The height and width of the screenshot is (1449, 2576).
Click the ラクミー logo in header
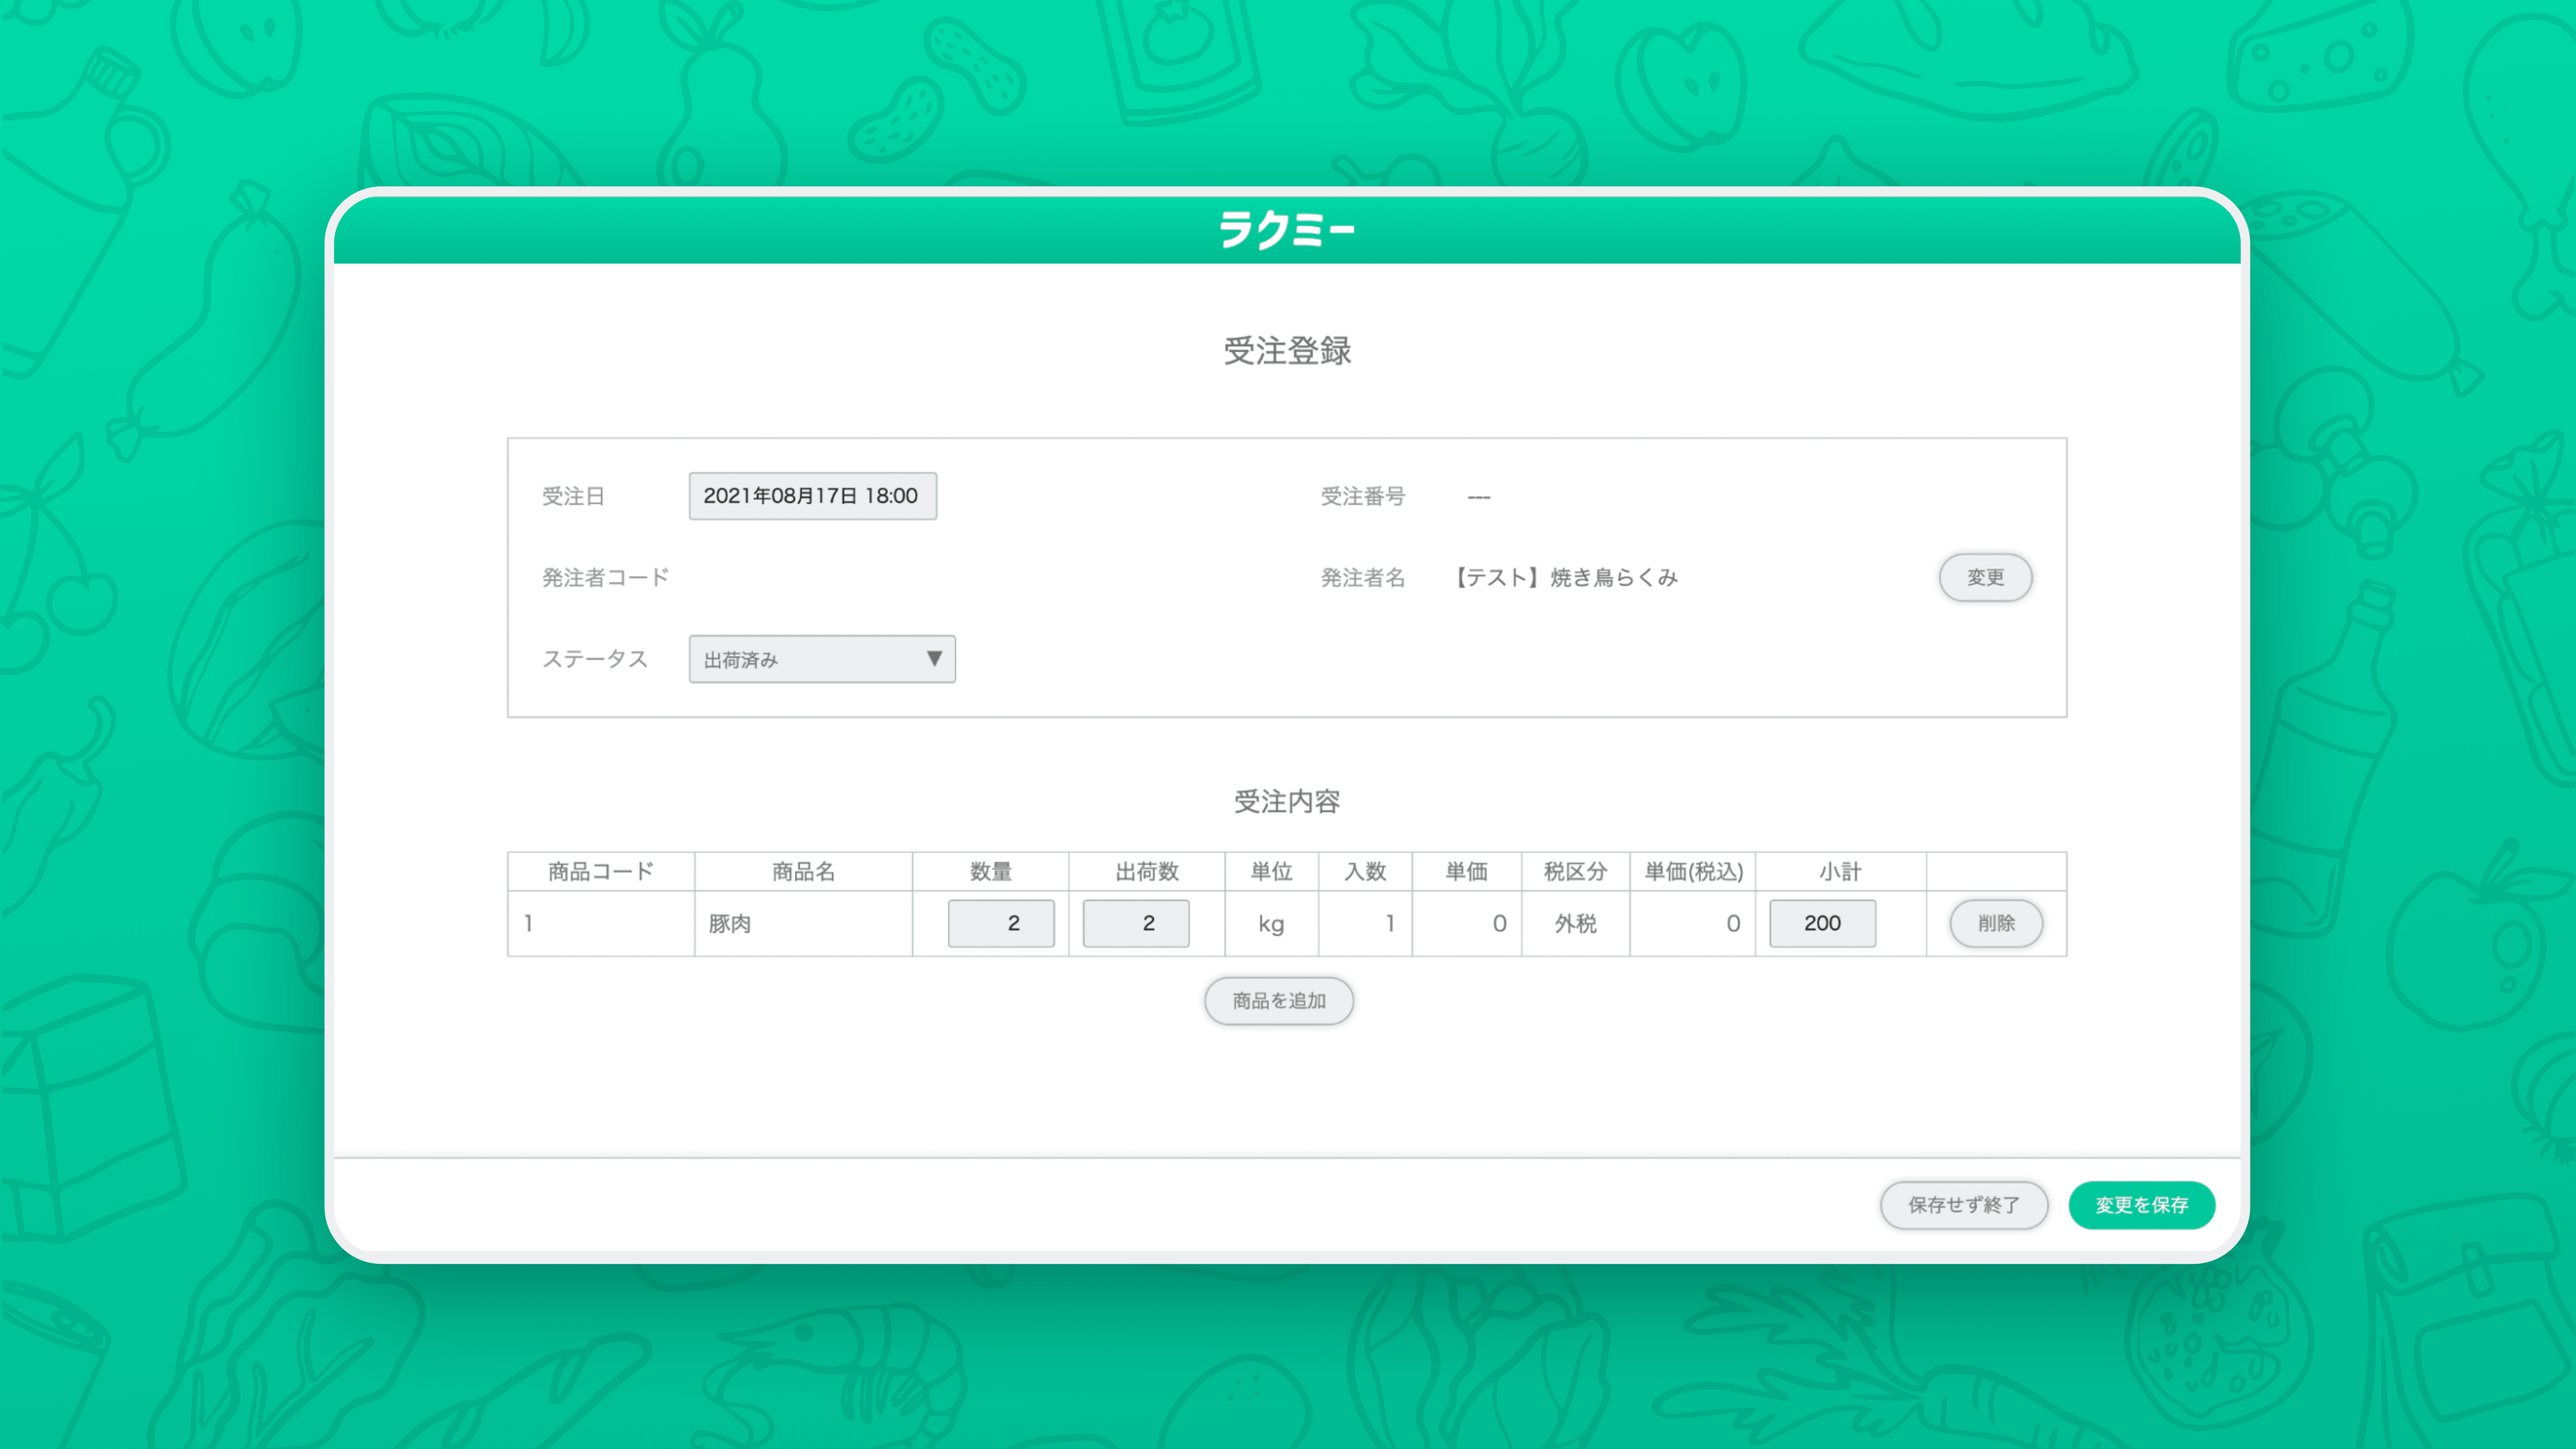(x=1287, y=230)
